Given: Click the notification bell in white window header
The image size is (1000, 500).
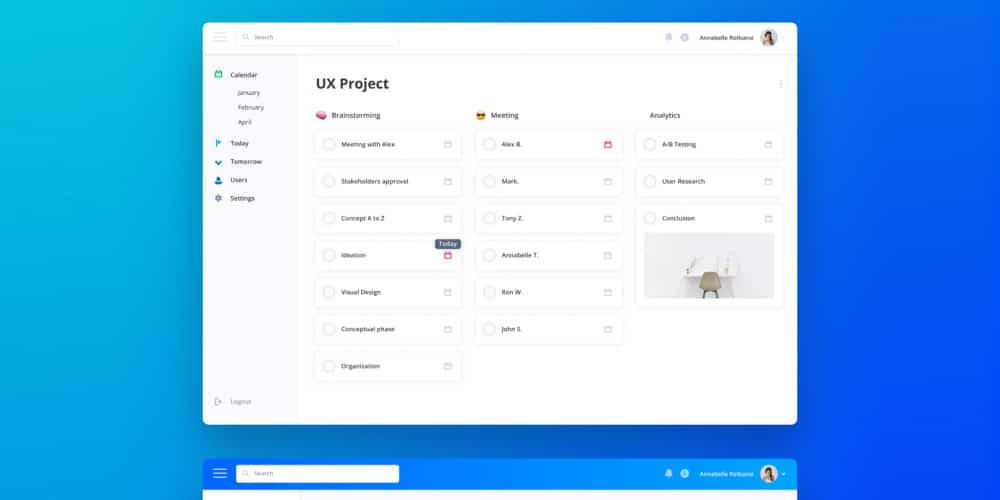Looking at the screenshot, I should click(x=668, y=37).
